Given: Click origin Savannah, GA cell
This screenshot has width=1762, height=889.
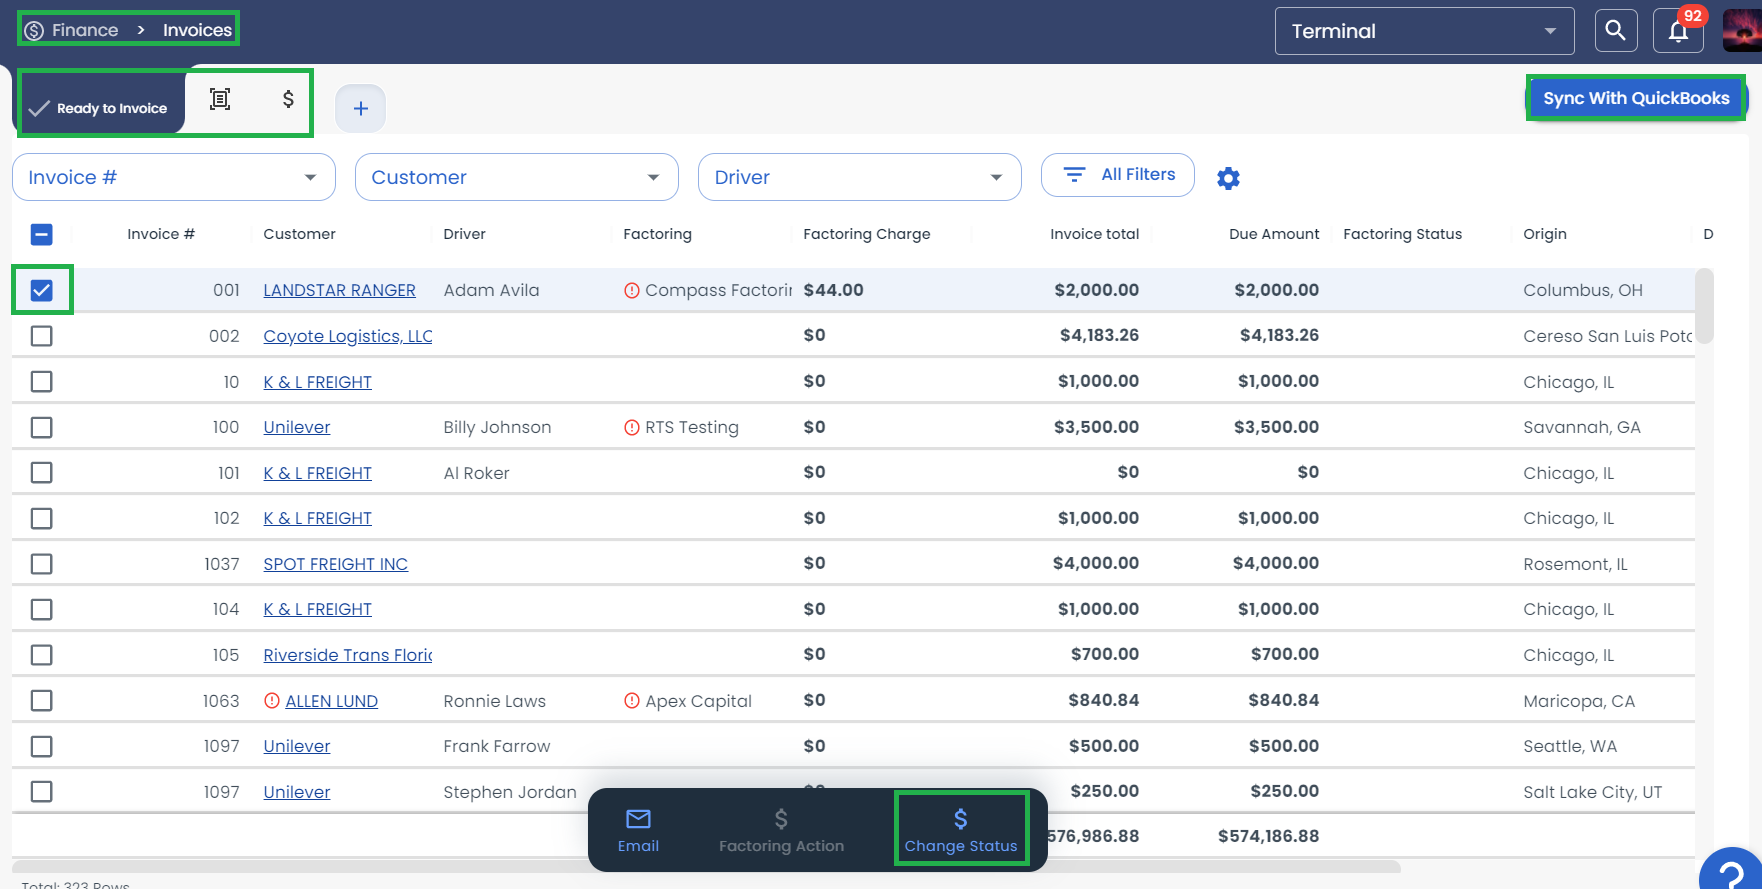Looking at the screenshot, I should pos(1582,427).
